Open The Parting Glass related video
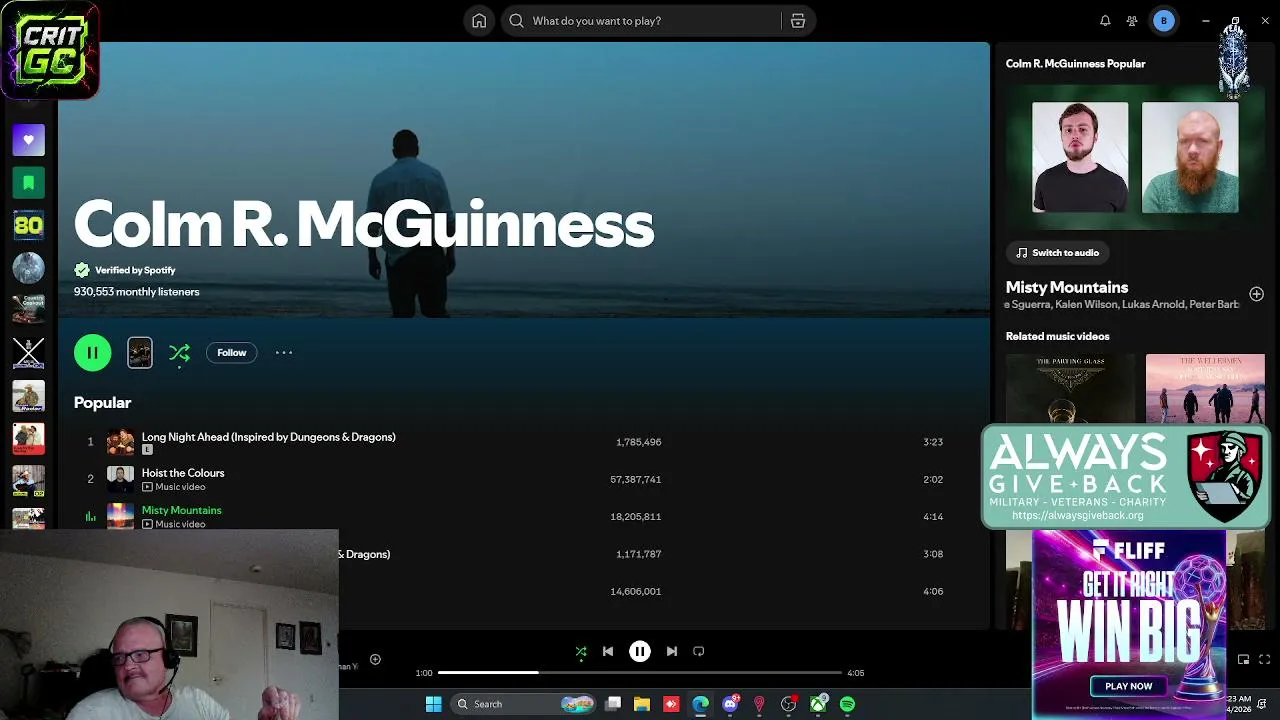 (1071, 389)
